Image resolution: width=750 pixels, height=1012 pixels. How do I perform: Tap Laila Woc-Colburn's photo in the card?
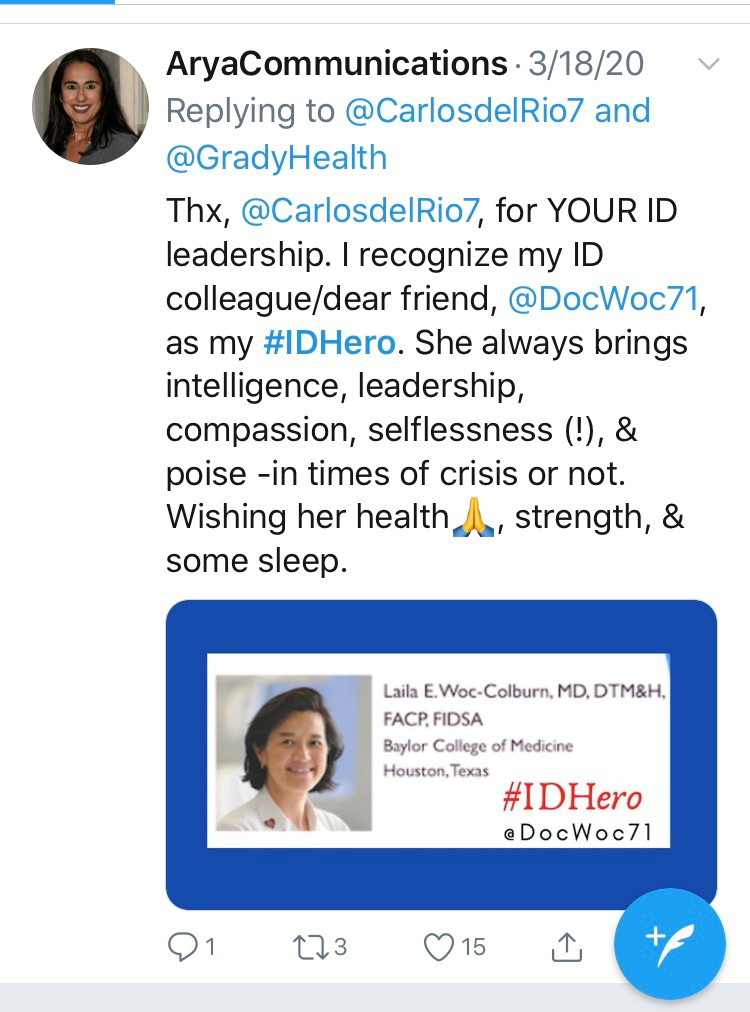tap(294, 753)
